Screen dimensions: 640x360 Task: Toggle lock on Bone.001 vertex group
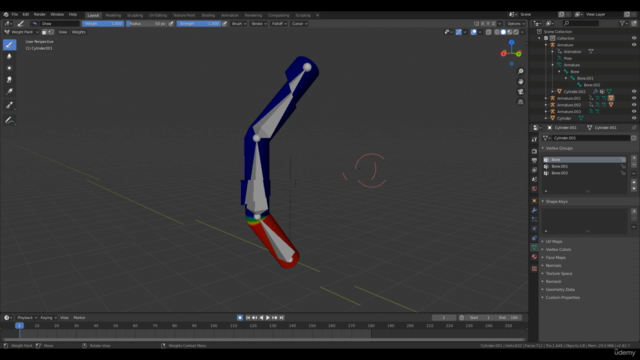click(x=623, y=167)
